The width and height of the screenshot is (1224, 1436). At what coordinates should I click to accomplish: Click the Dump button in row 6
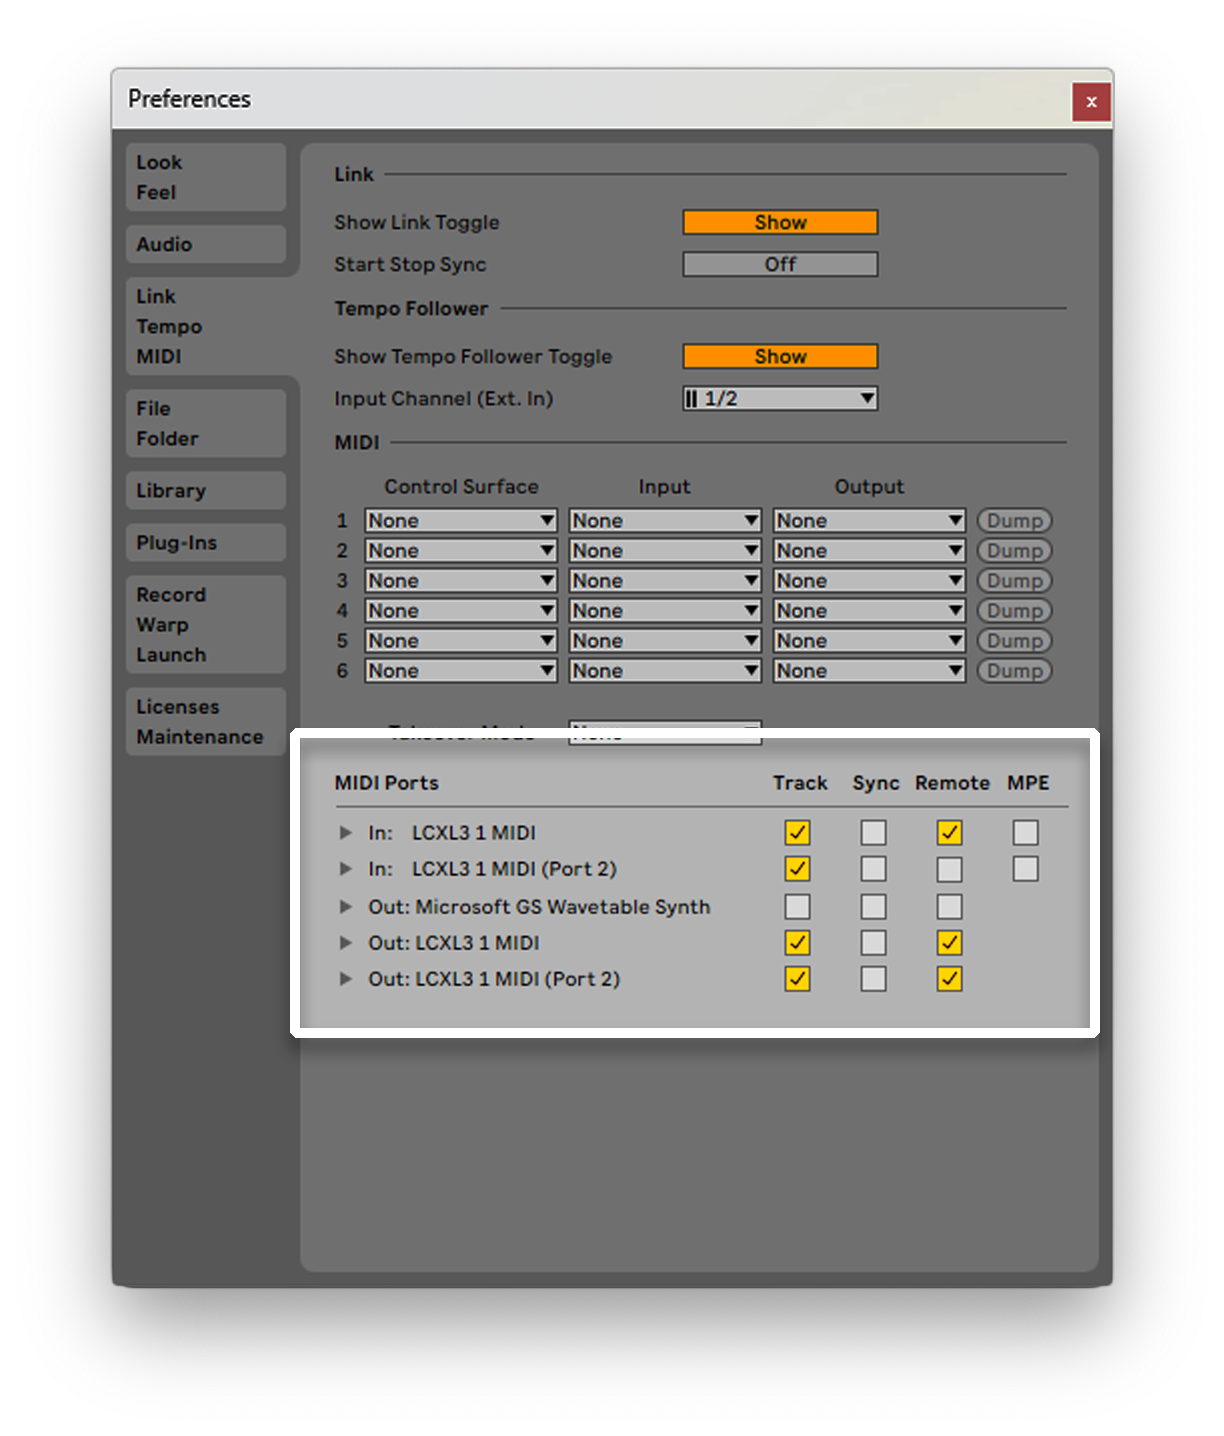point(1014,670)
